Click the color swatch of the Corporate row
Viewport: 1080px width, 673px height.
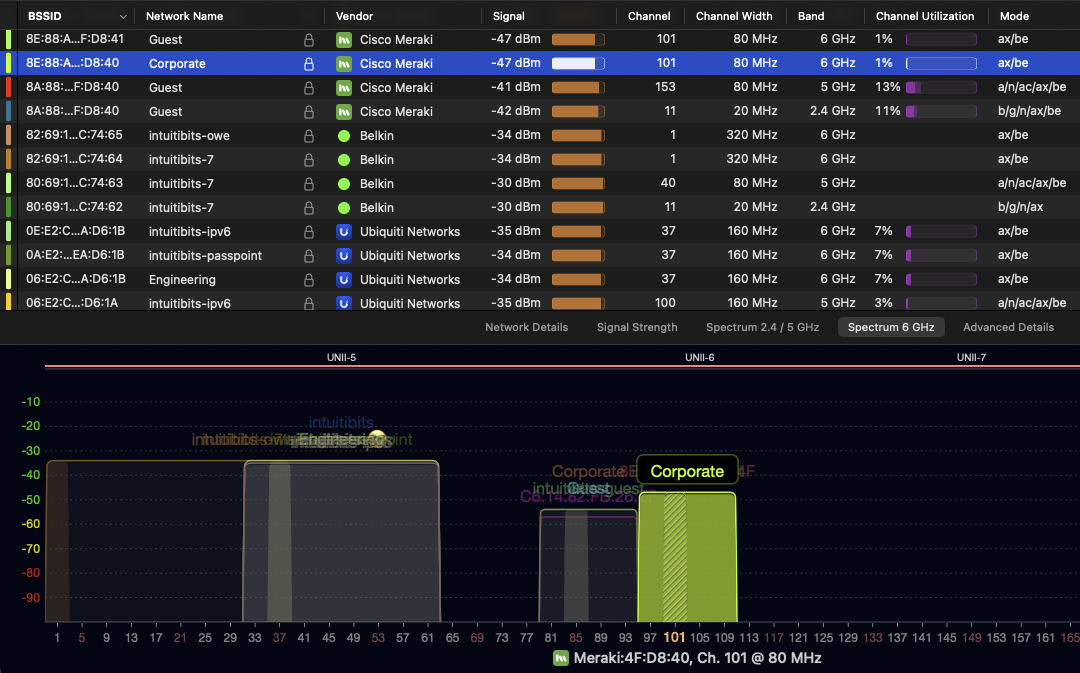[x=8, y=63]
